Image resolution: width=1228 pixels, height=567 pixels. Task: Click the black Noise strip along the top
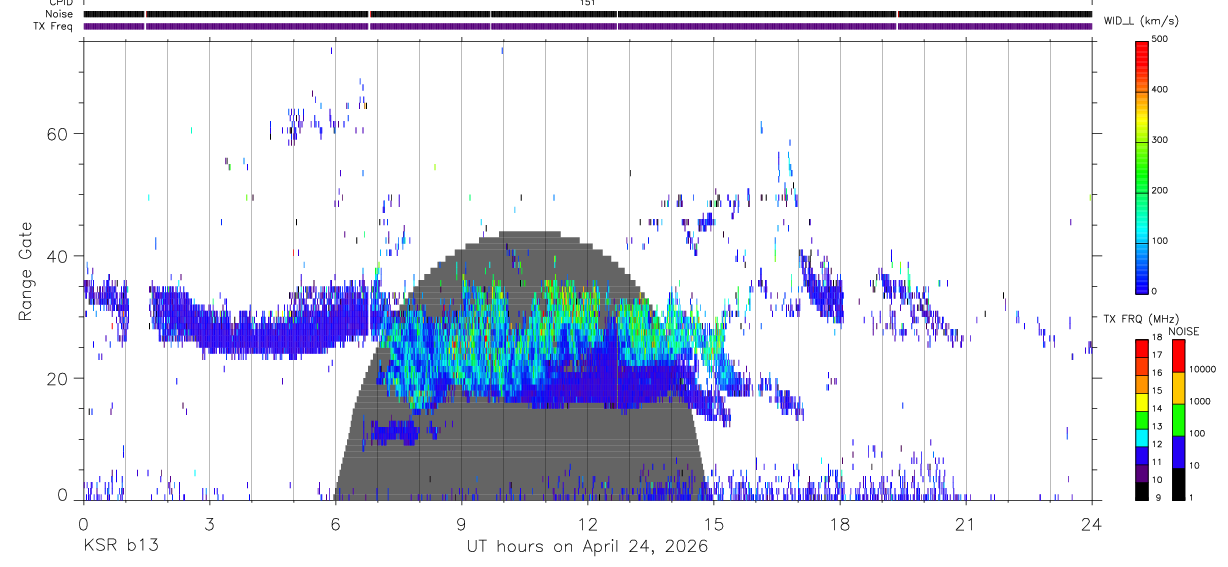587,14
